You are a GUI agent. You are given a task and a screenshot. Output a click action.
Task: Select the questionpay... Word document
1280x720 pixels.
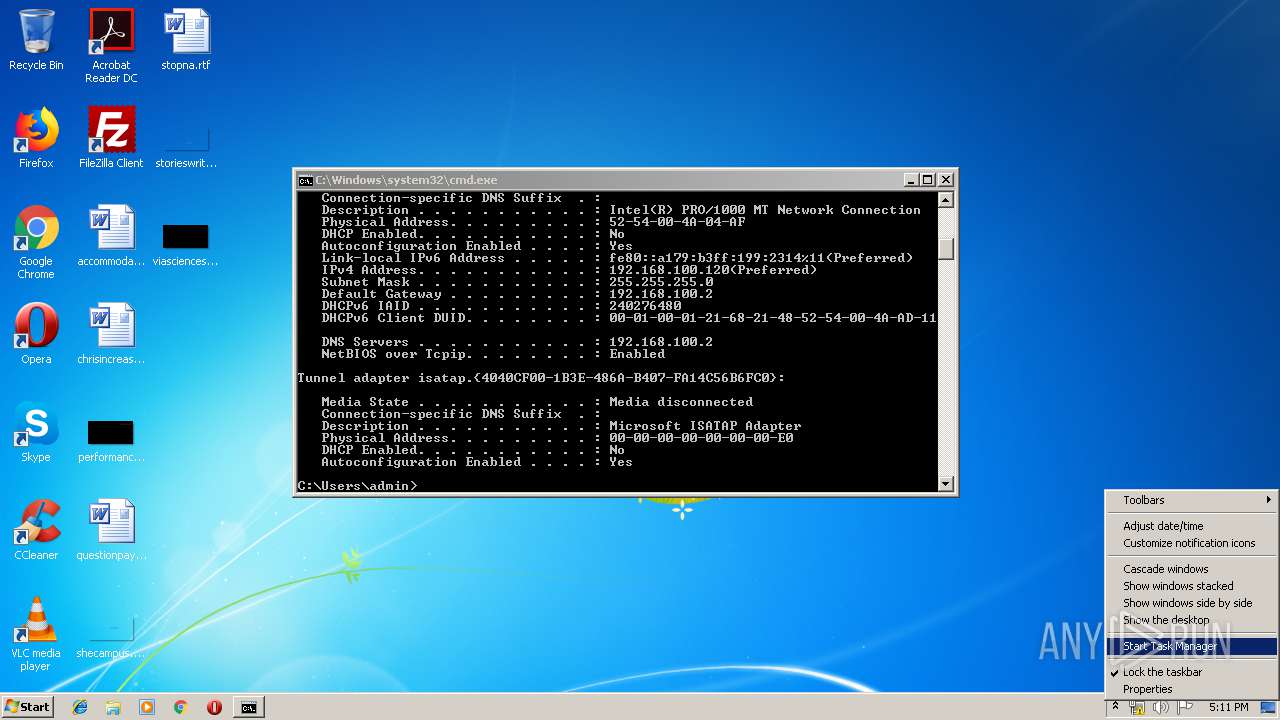coord(111,530)
